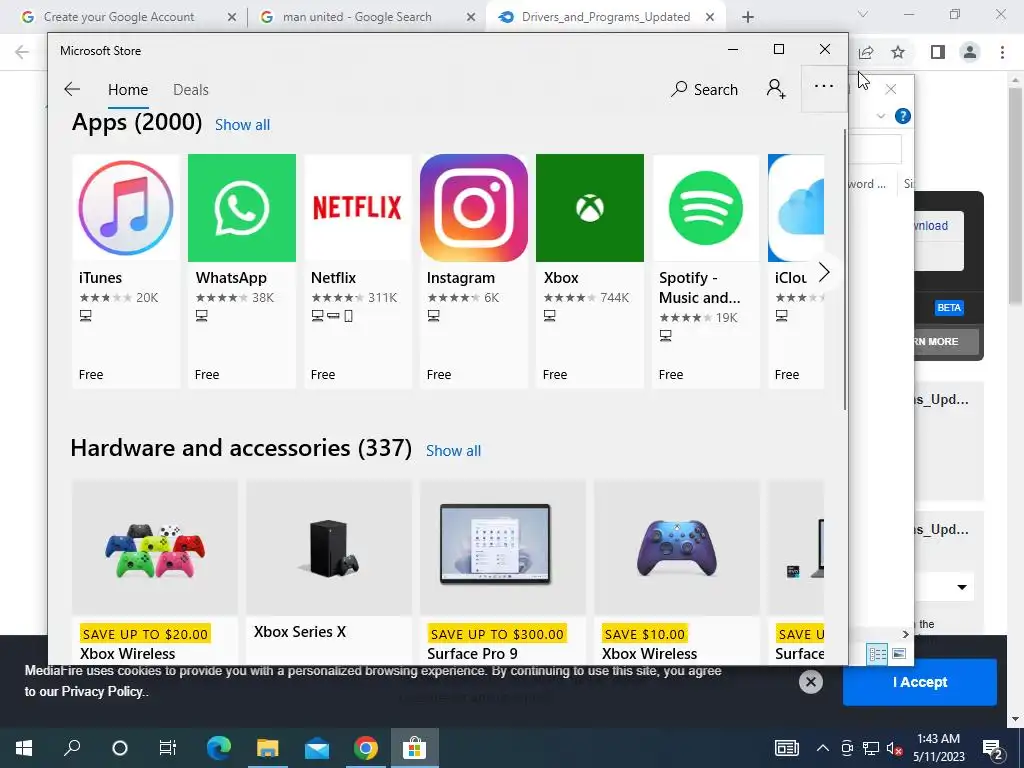Open the iCloud app tile

(x=796, y=271)
